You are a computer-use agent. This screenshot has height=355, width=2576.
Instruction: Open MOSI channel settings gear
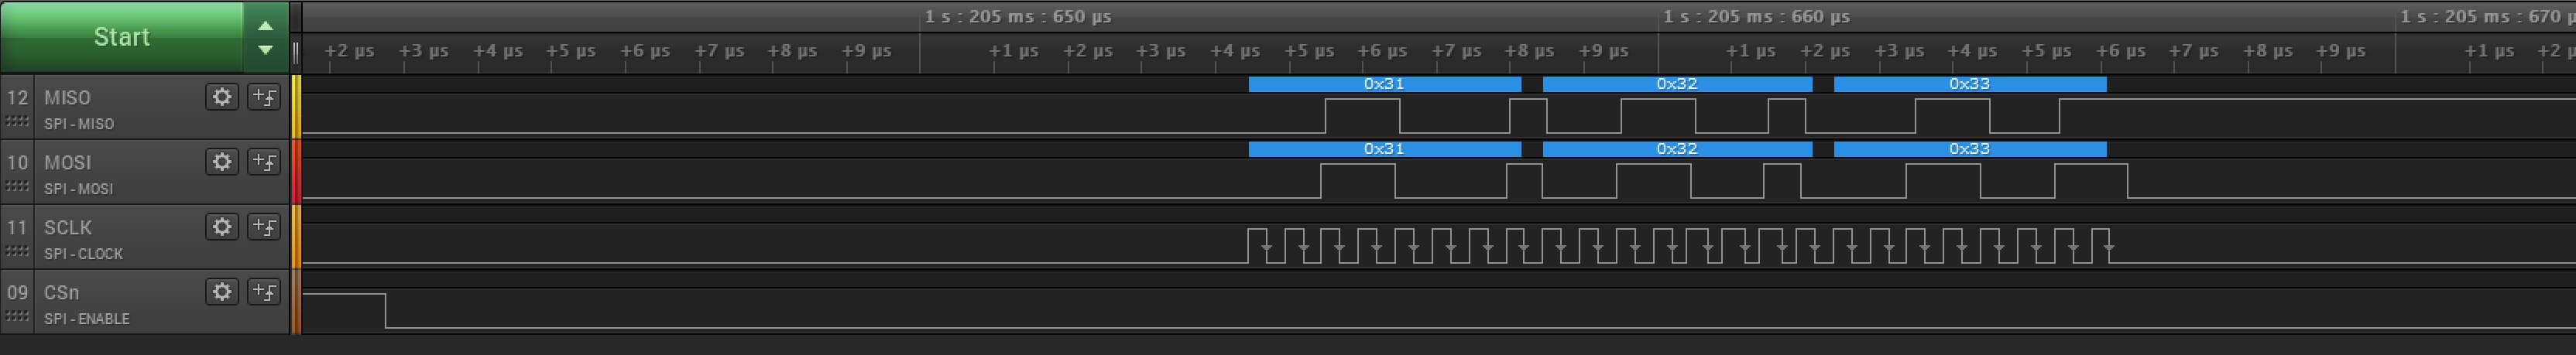pyautogui.click(x=222, y=162)
